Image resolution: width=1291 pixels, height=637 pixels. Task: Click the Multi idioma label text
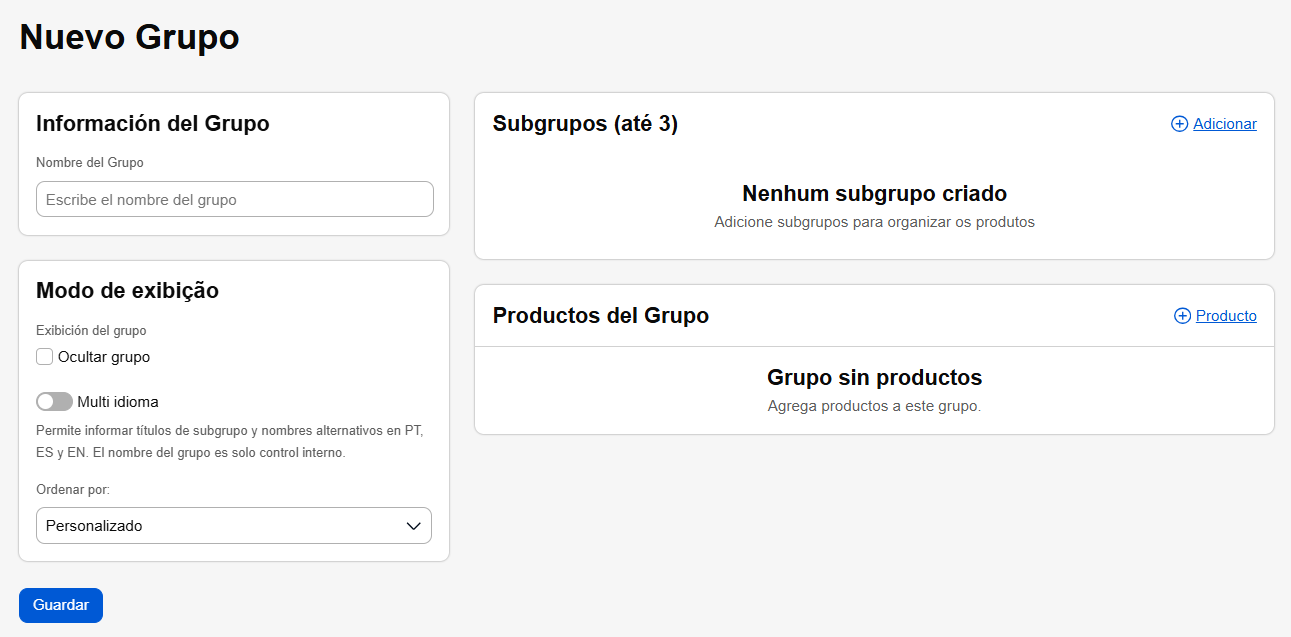point(118,402)
